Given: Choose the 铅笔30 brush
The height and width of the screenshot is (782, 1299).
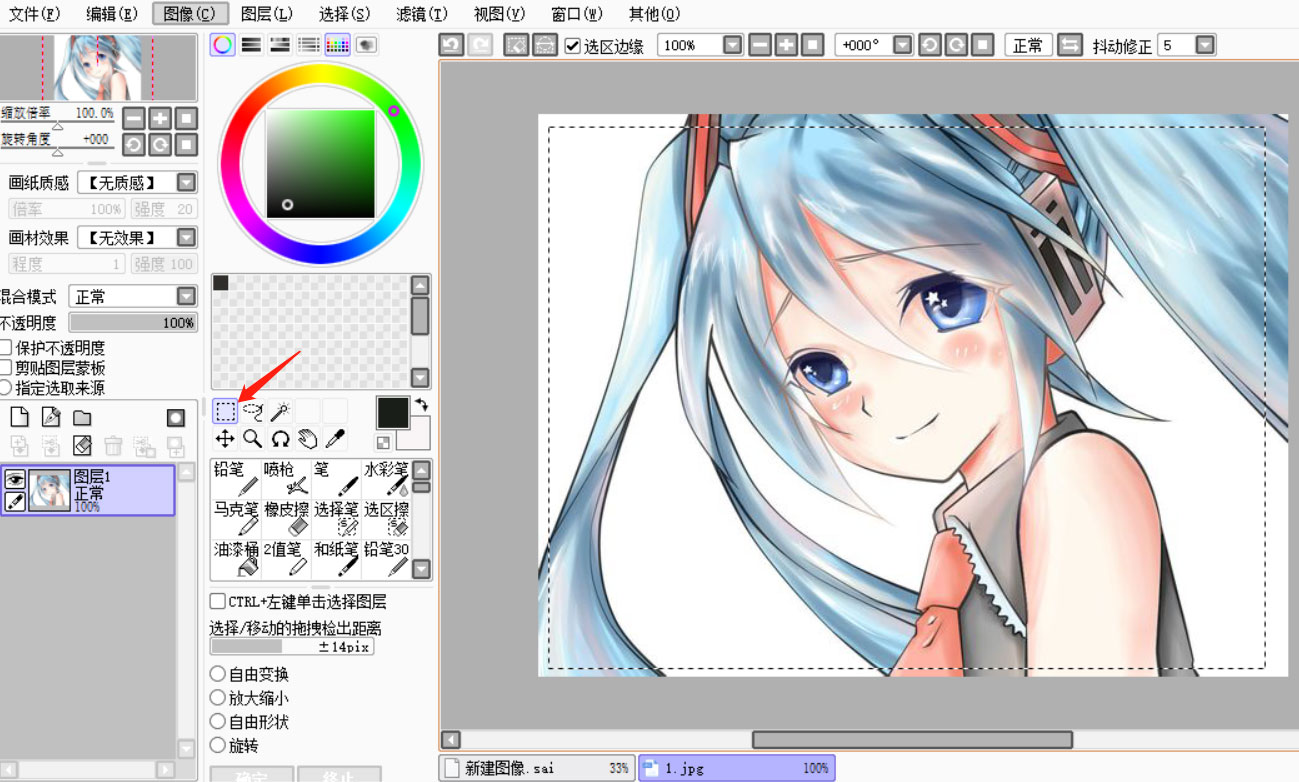Looking at the screenshot, I should point(386,560).
